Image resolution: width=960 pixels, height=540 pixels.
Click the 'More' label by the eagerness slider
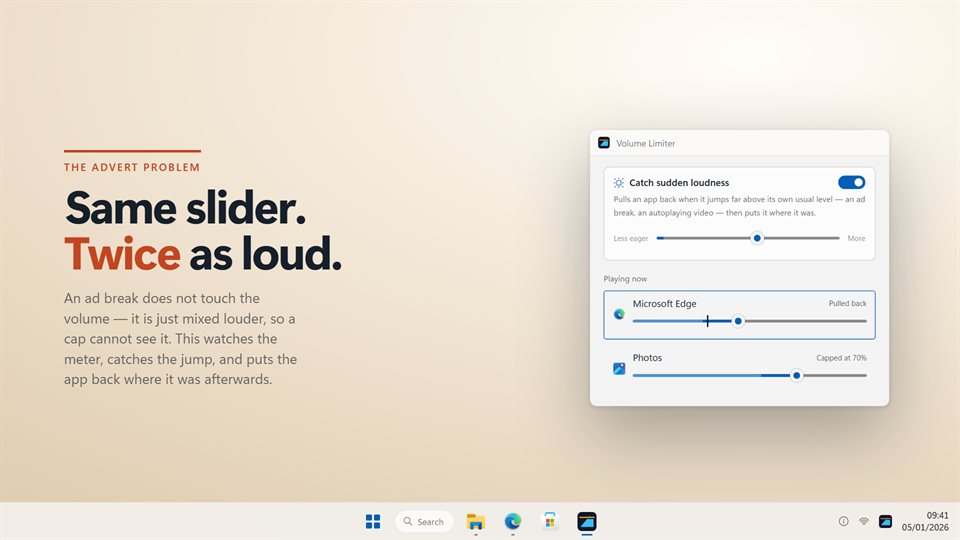pos(857,239)
